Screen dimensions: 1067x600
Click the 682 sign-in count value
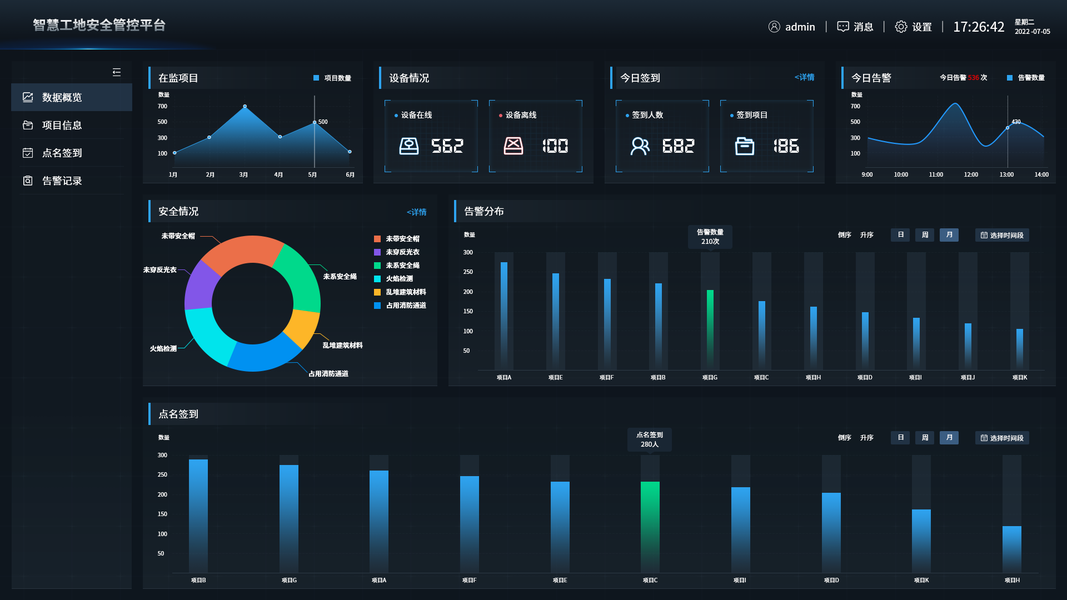pos(678,146)
